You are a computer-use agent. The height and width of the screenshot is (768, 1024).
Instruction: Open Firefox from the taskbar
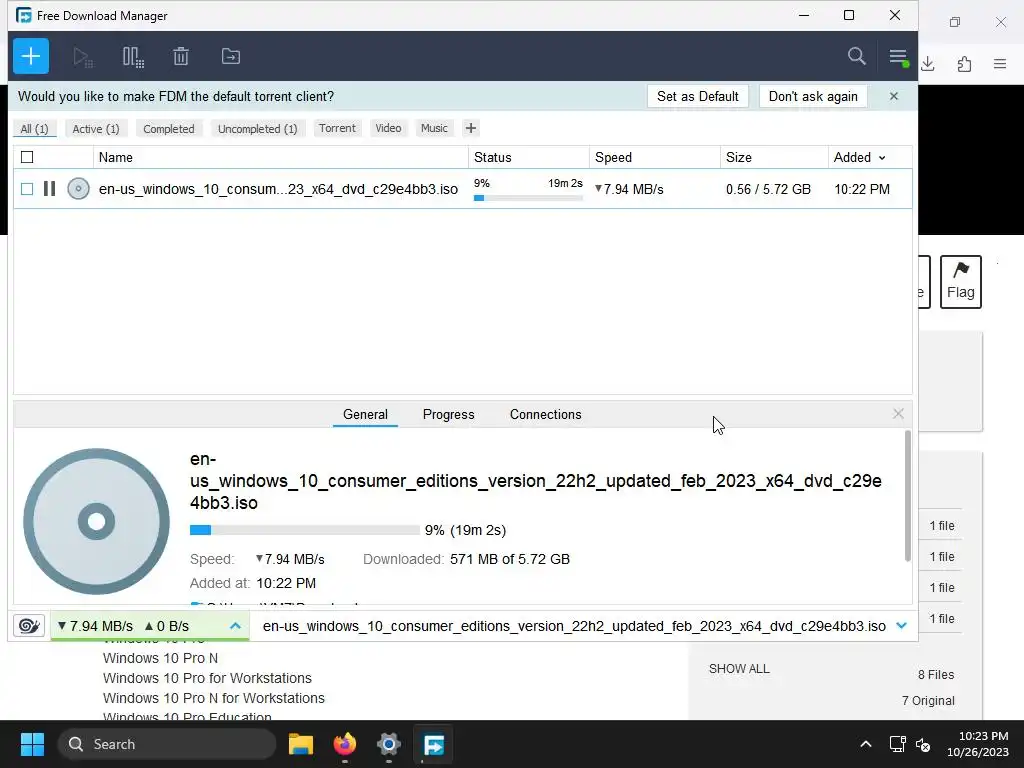click(345, 744)
